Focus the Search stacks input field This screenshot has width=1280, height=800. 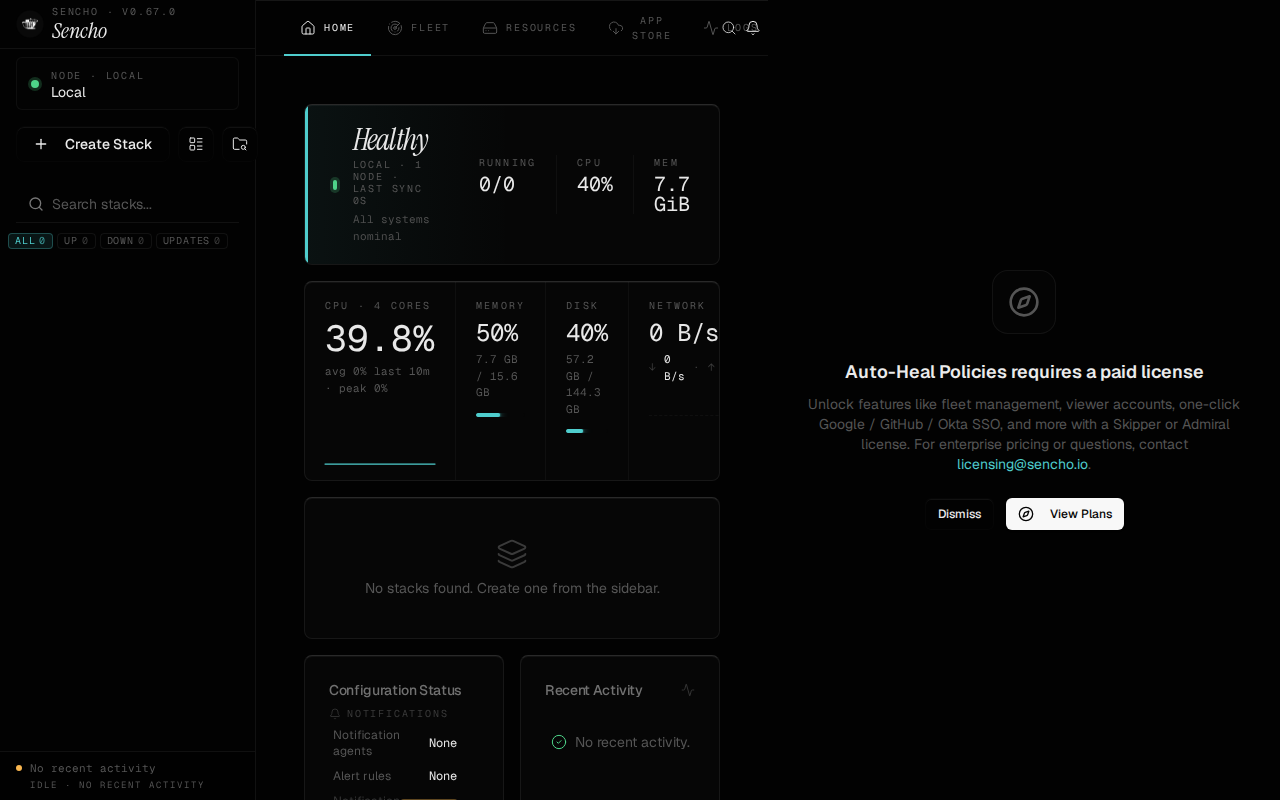127,204
